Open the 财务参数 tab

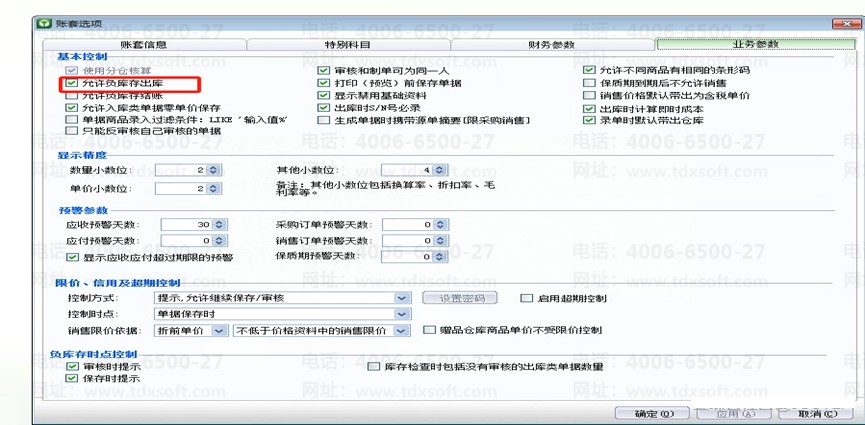(x=551, y=45)
